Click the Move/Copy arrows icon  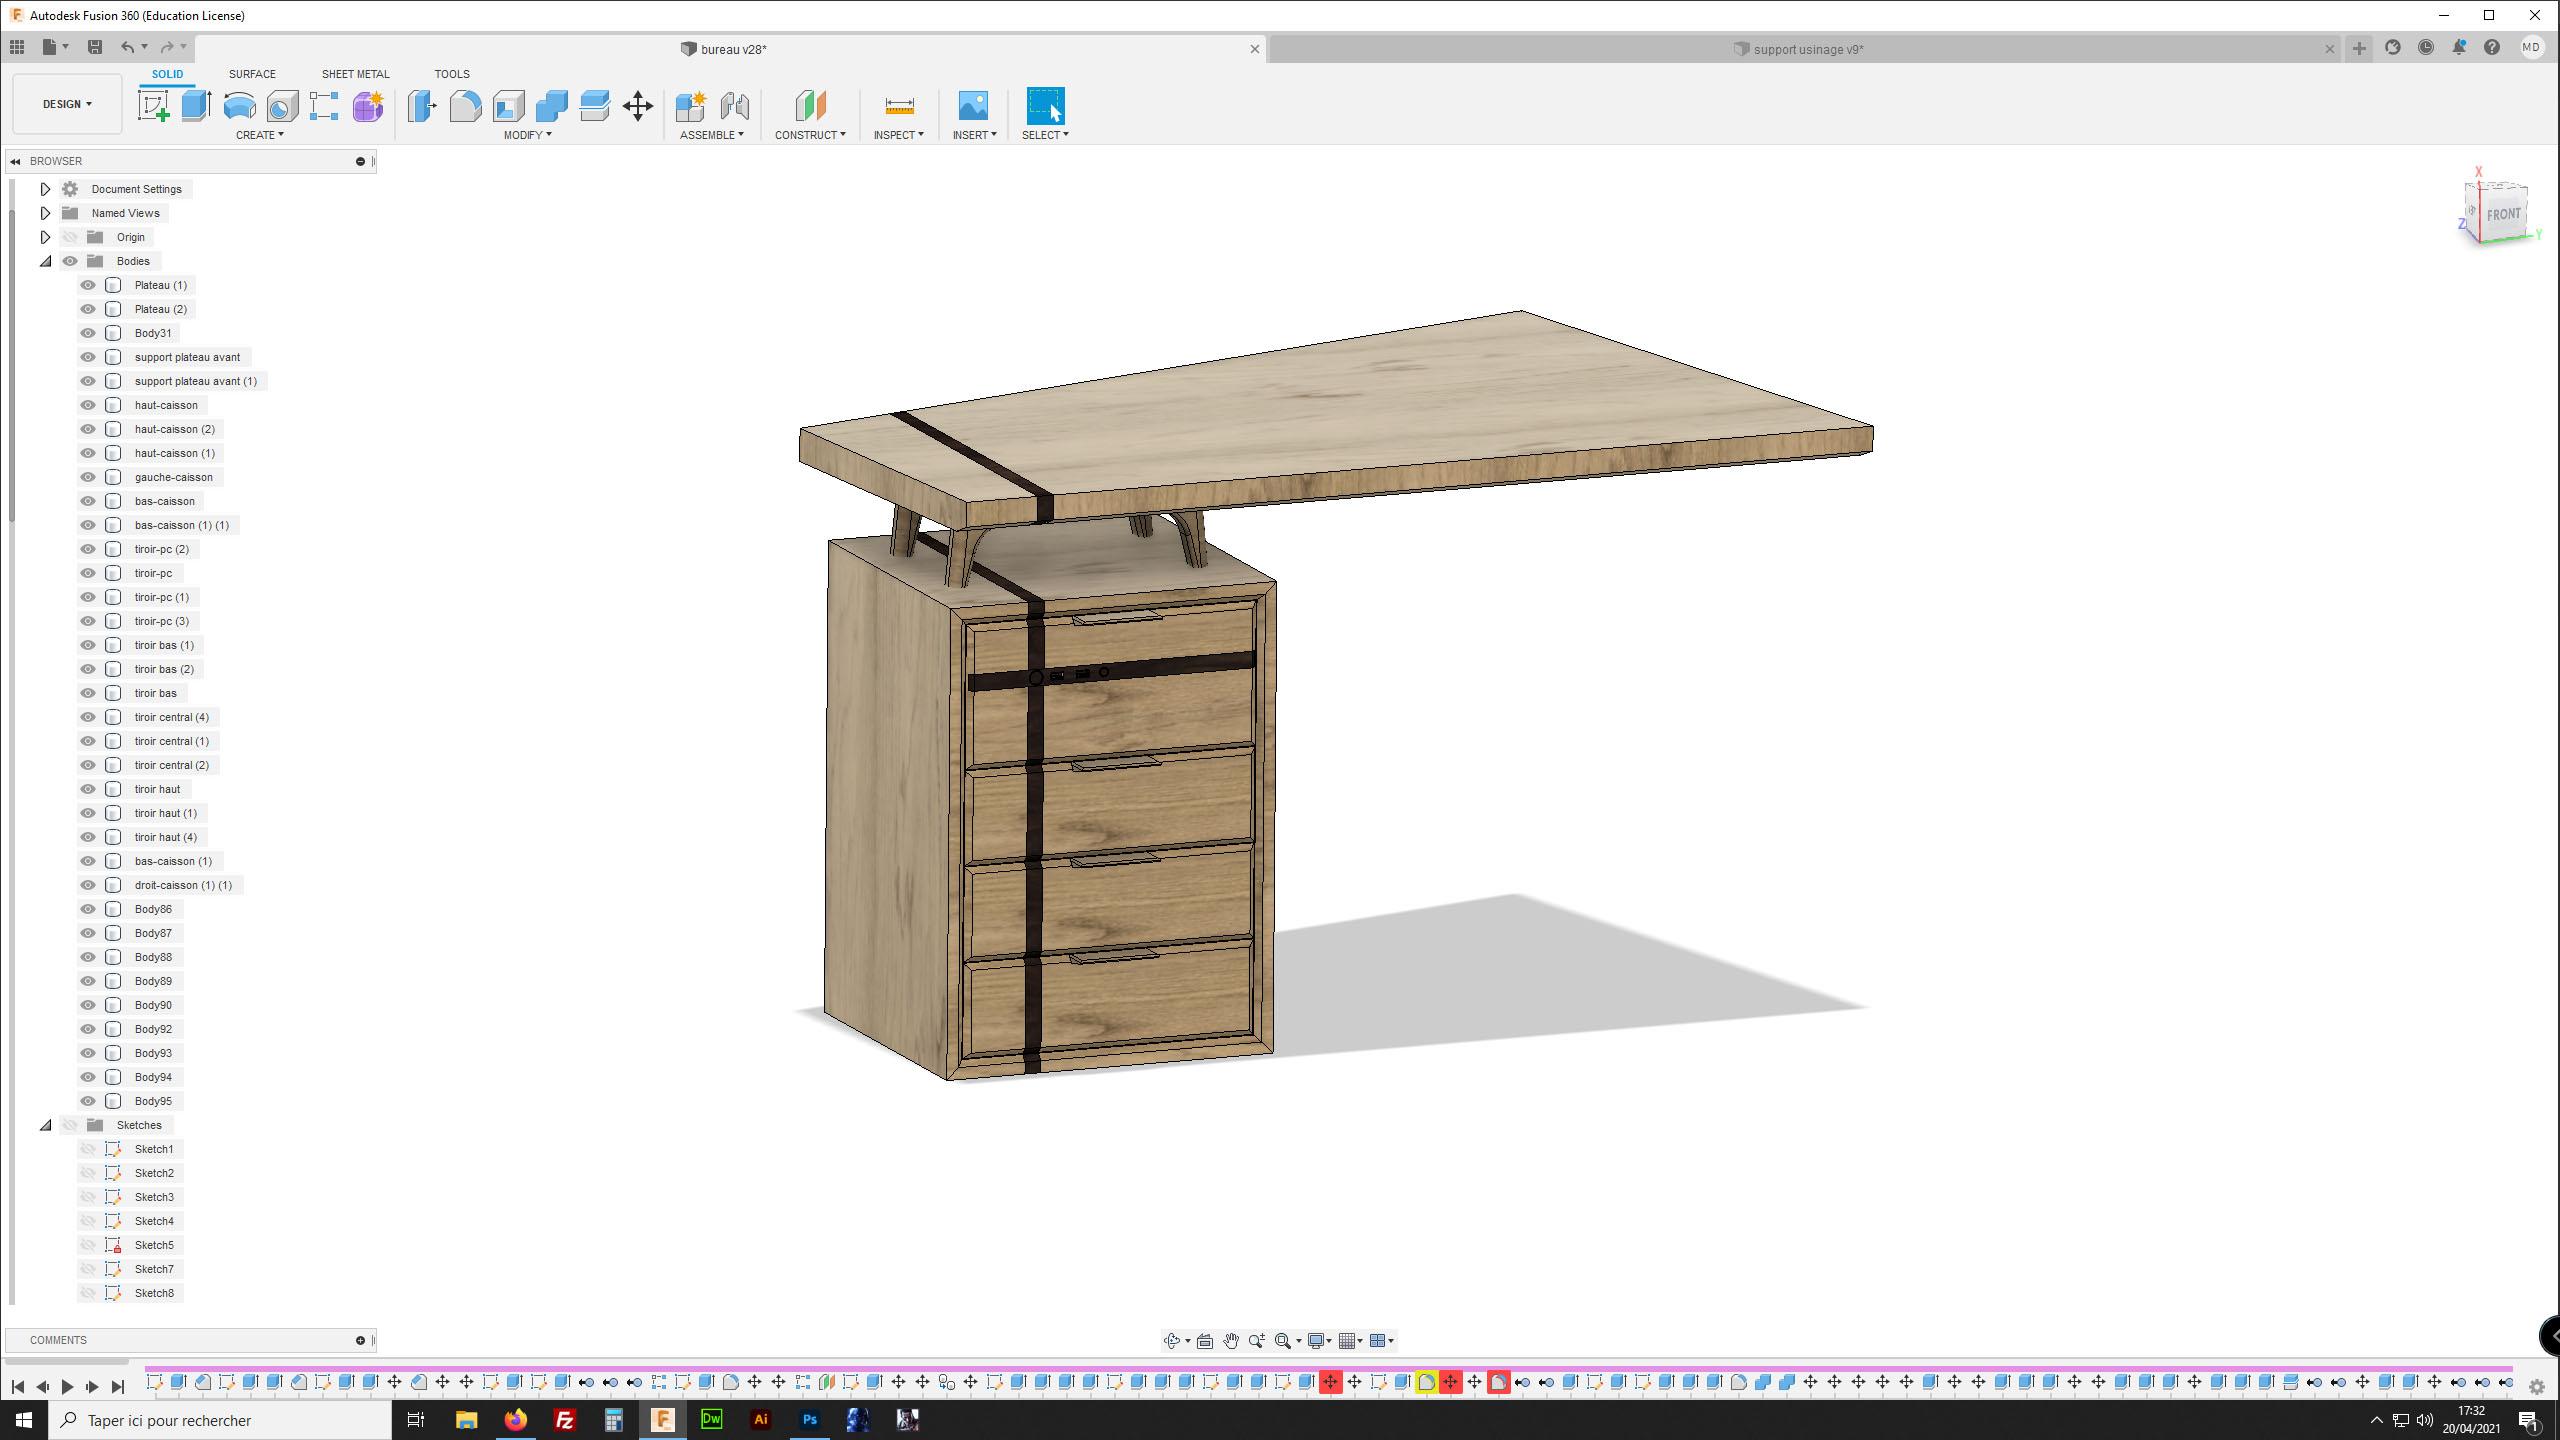pos(638,106)
